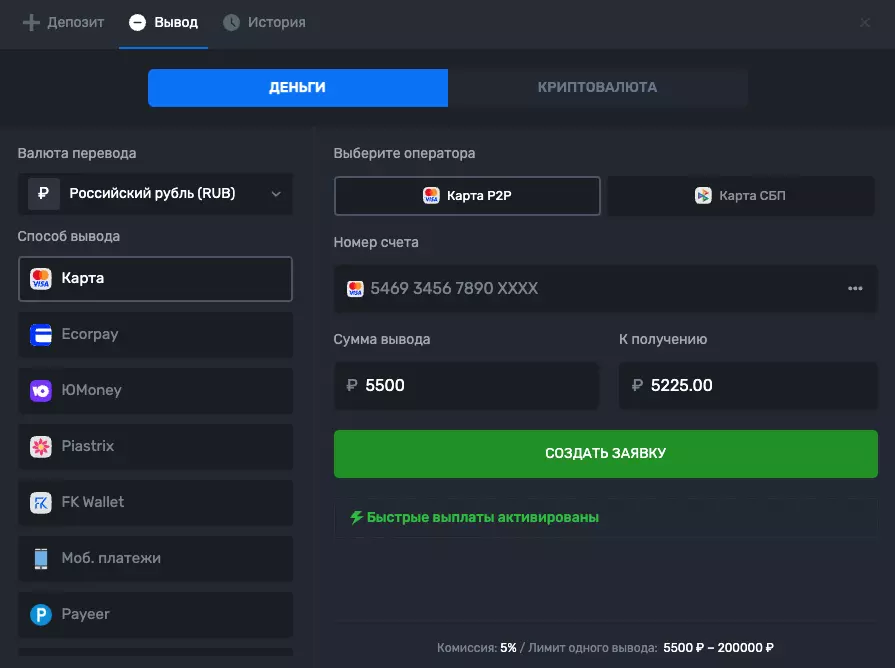This screenshot has width=895, height=668.
Task: Open the Депозит tab
Action: click(63, 22)
